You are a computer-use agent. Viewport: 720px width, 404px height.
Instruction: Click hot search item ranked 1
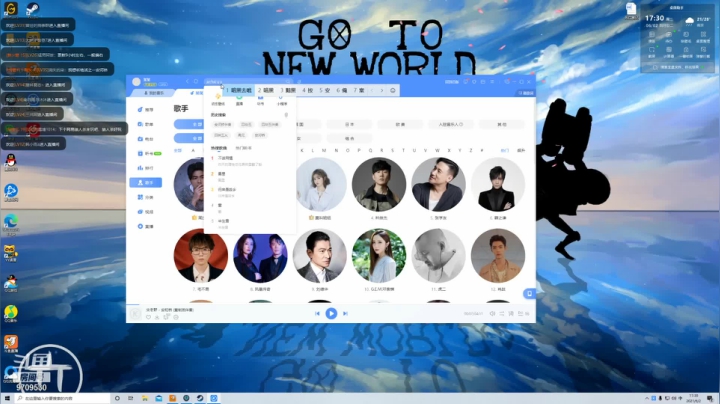[x=250, y=161]
